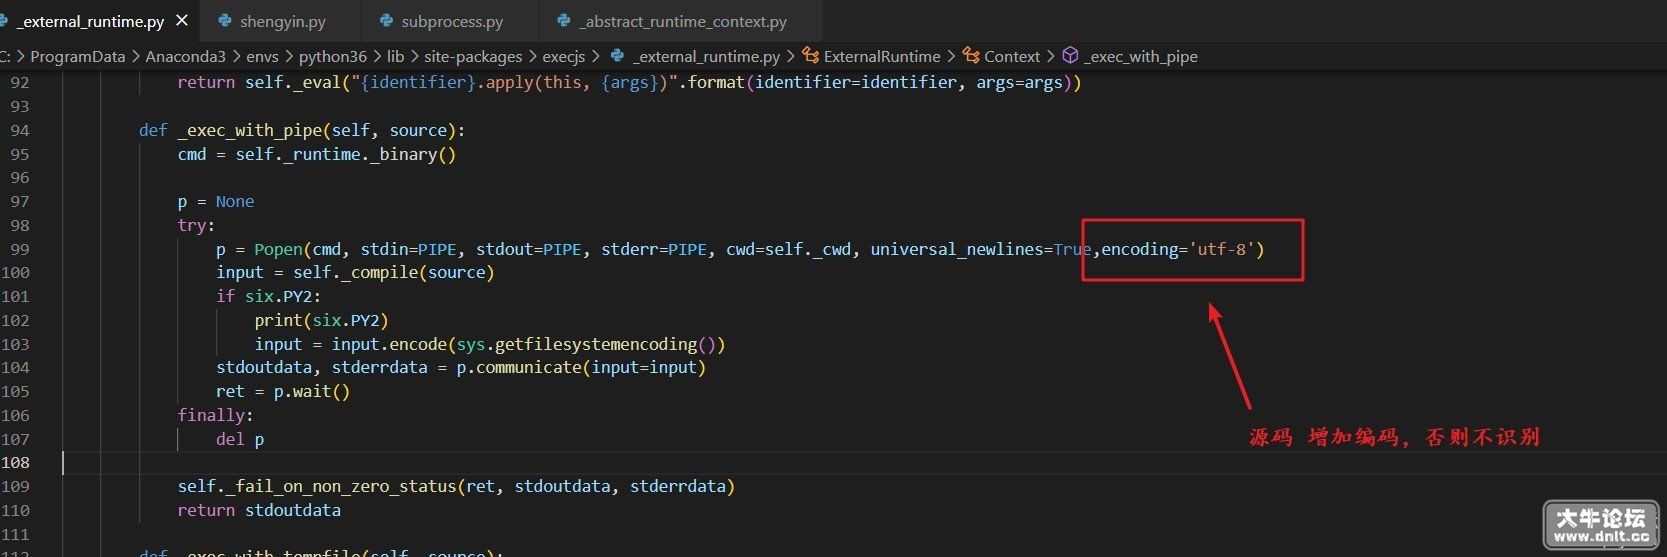Open the site-packages breadcrumb folder
Screen dimensions: 1667x557
(473, 57)
